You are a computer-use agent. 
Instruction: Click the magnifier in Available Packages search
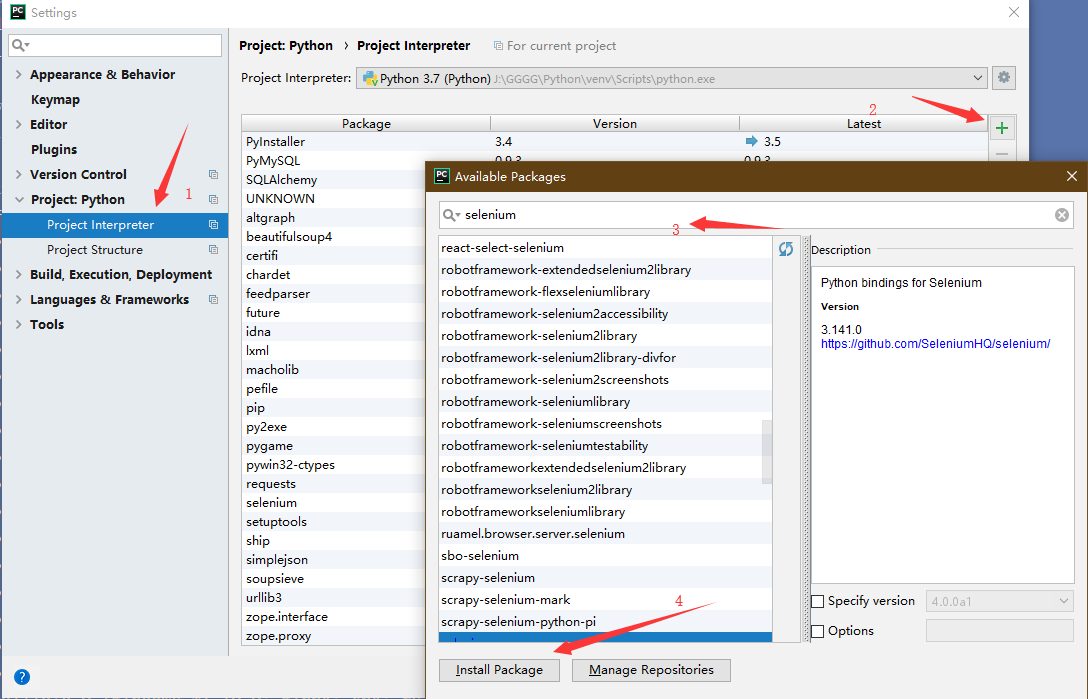pos(451,215)
